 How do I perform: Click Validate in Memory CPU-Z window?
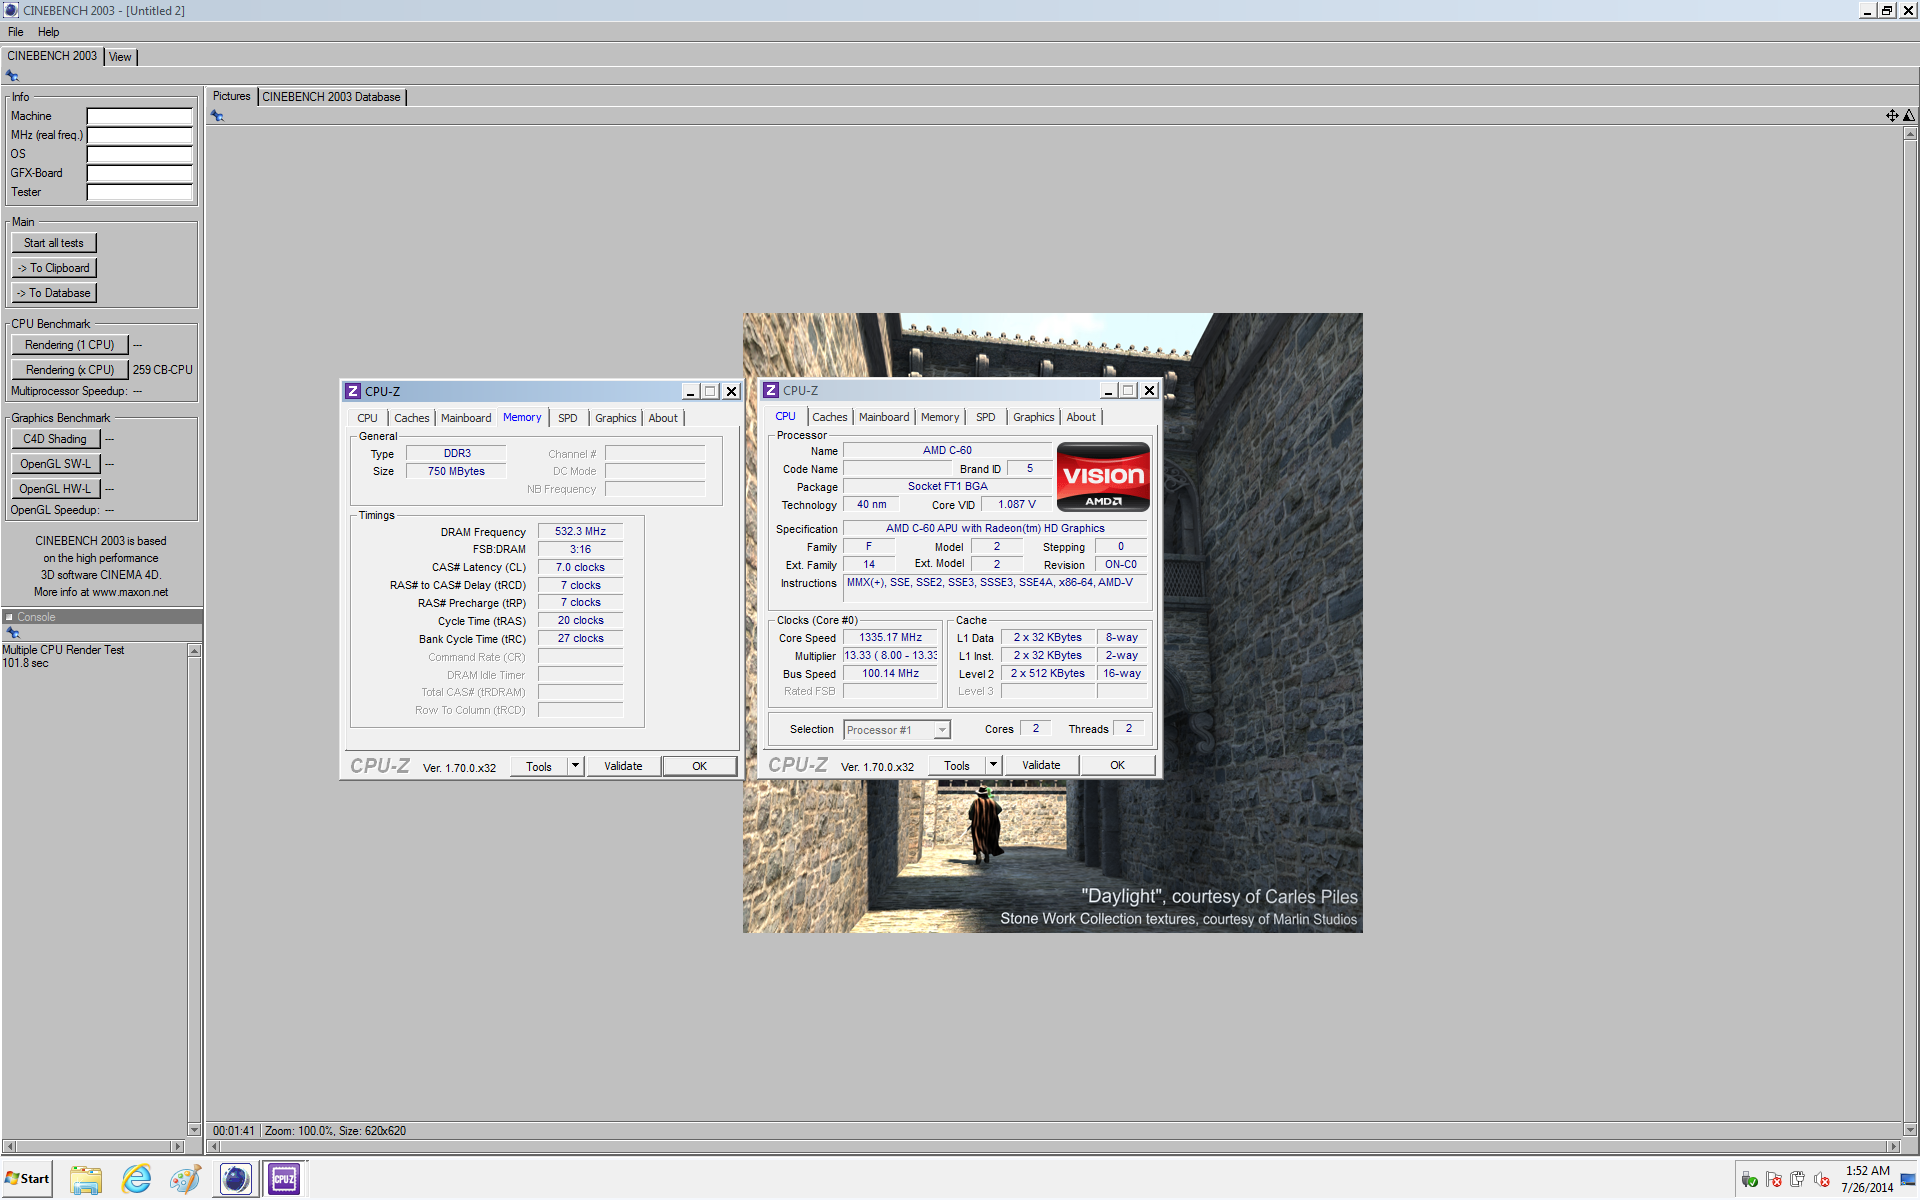(x=623, y=766)
